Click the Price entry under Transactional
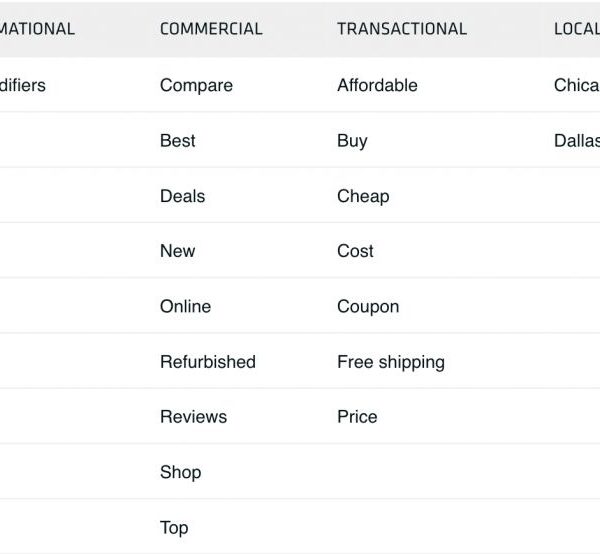Image resolution: width=600 pixels, height=554 pixels. 357,417
